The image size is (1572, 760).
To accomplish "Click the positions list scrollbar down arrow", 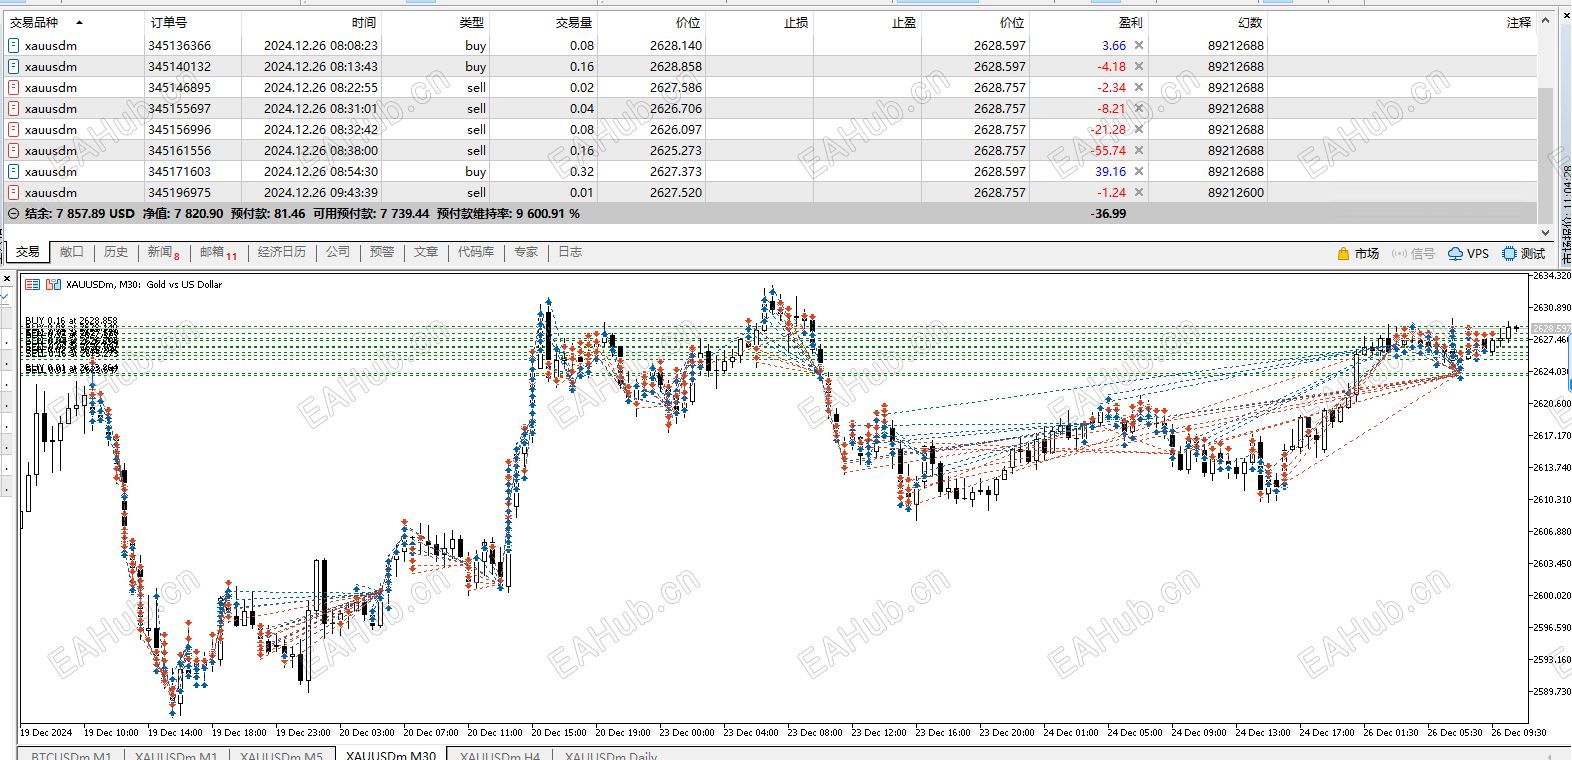I will pyautogui.click(x=1545, y=232).
